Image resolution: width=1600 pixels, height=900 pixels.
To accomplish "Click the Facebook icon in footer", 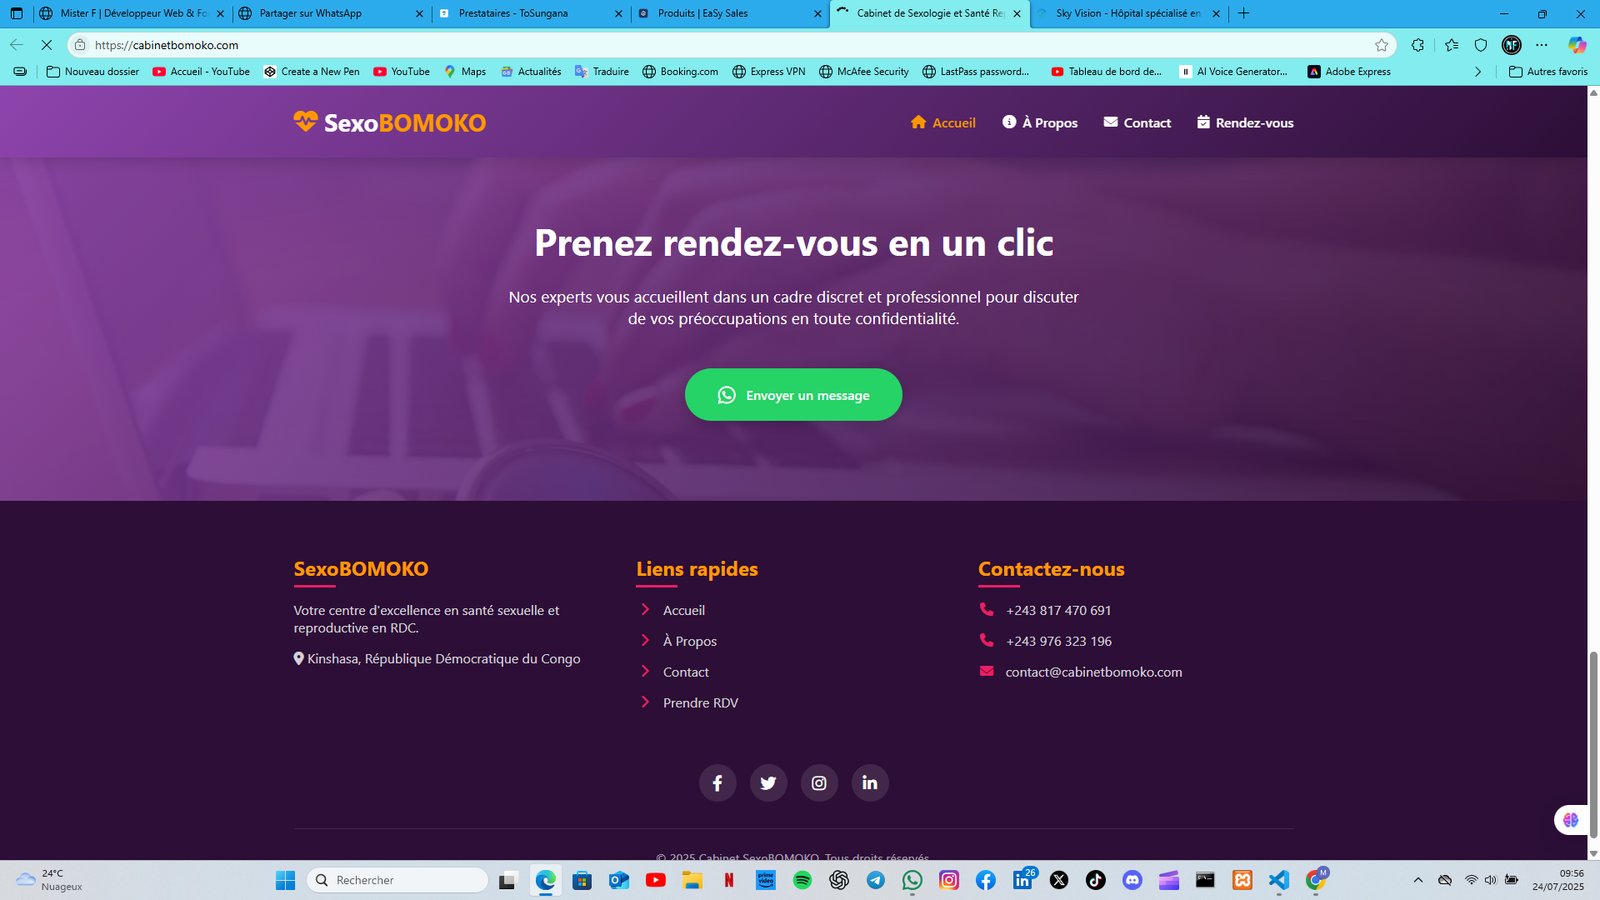I will click(717, 783).
